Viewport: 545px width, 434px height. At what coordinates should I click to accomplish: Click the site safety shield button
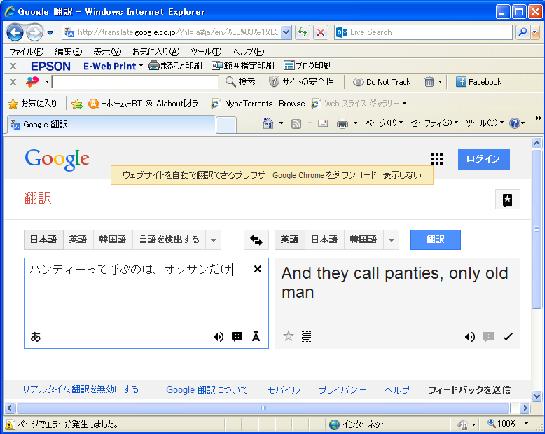coord(301,82)
